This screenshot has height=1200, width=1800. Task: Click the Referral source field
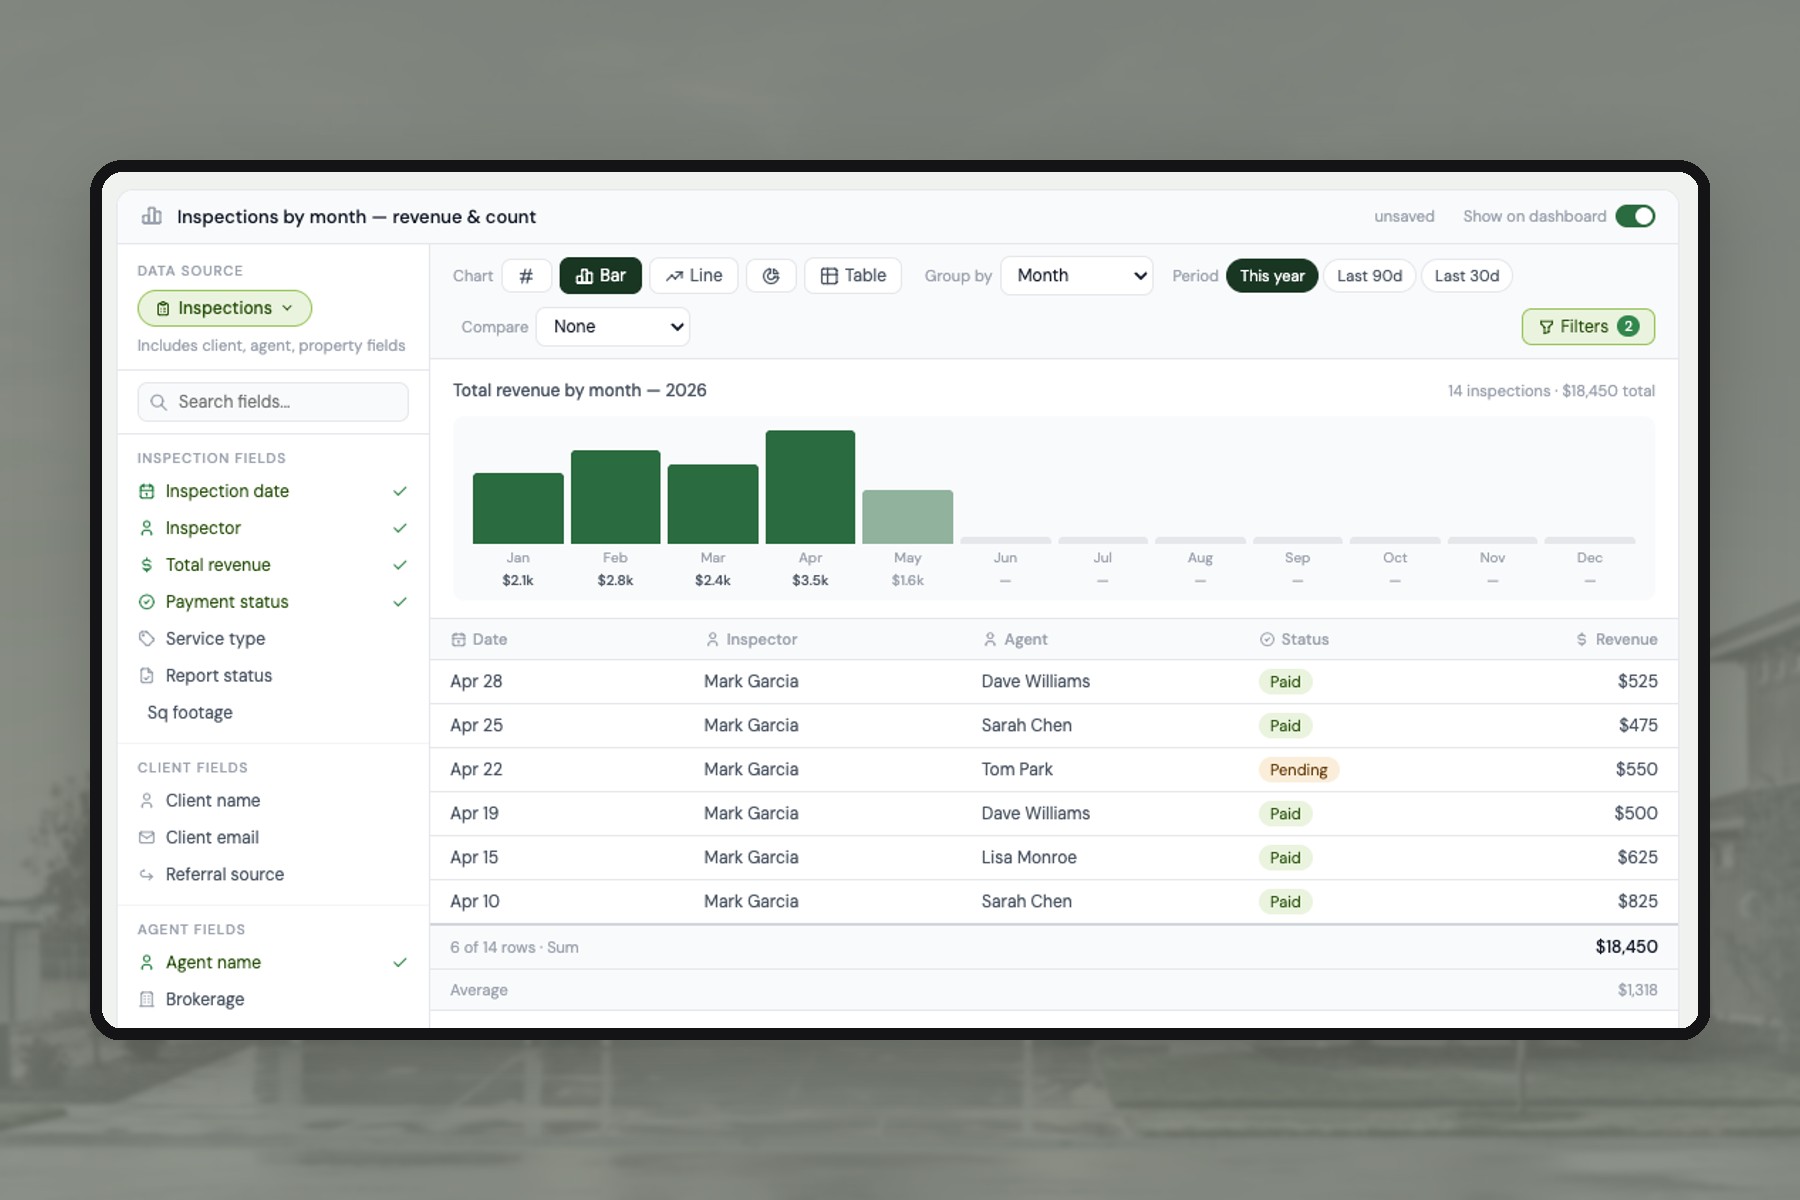coord(273,874)
